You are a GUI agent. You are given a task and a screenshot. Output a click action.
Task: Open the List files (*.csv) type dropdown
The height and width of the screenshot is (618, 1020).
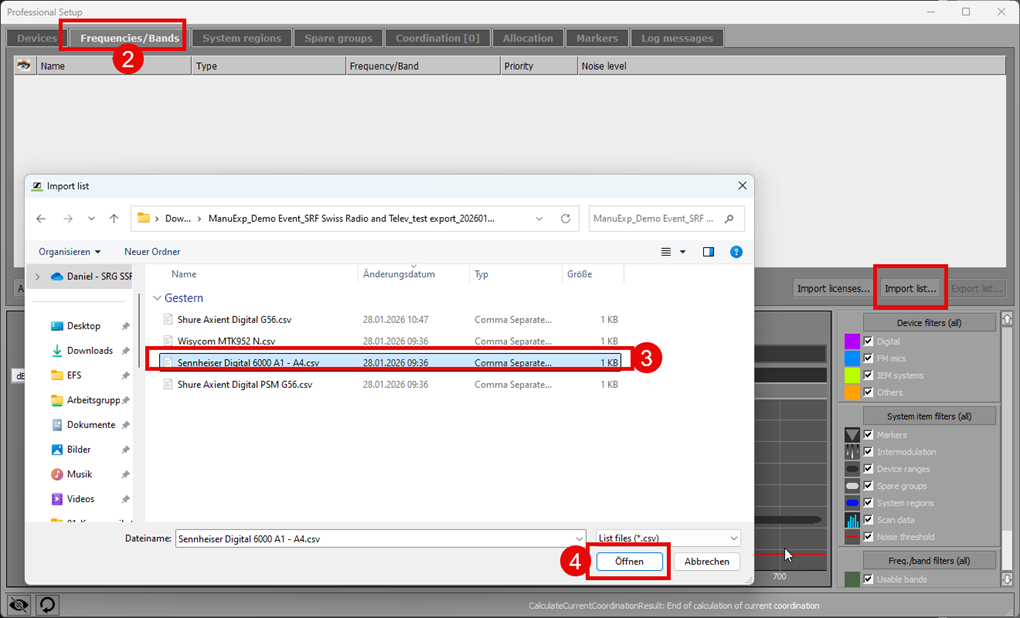pyautogui.click(x=666, y=538)
